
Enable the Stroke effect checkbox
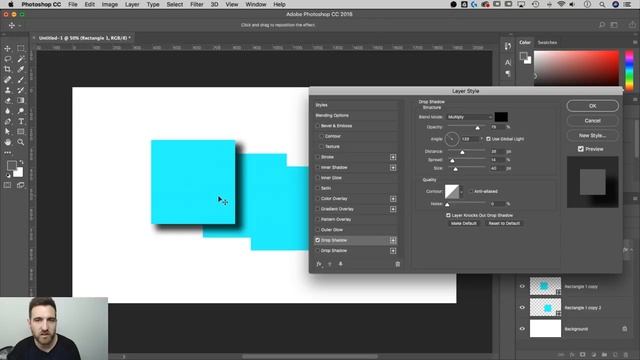pos(318,157)
